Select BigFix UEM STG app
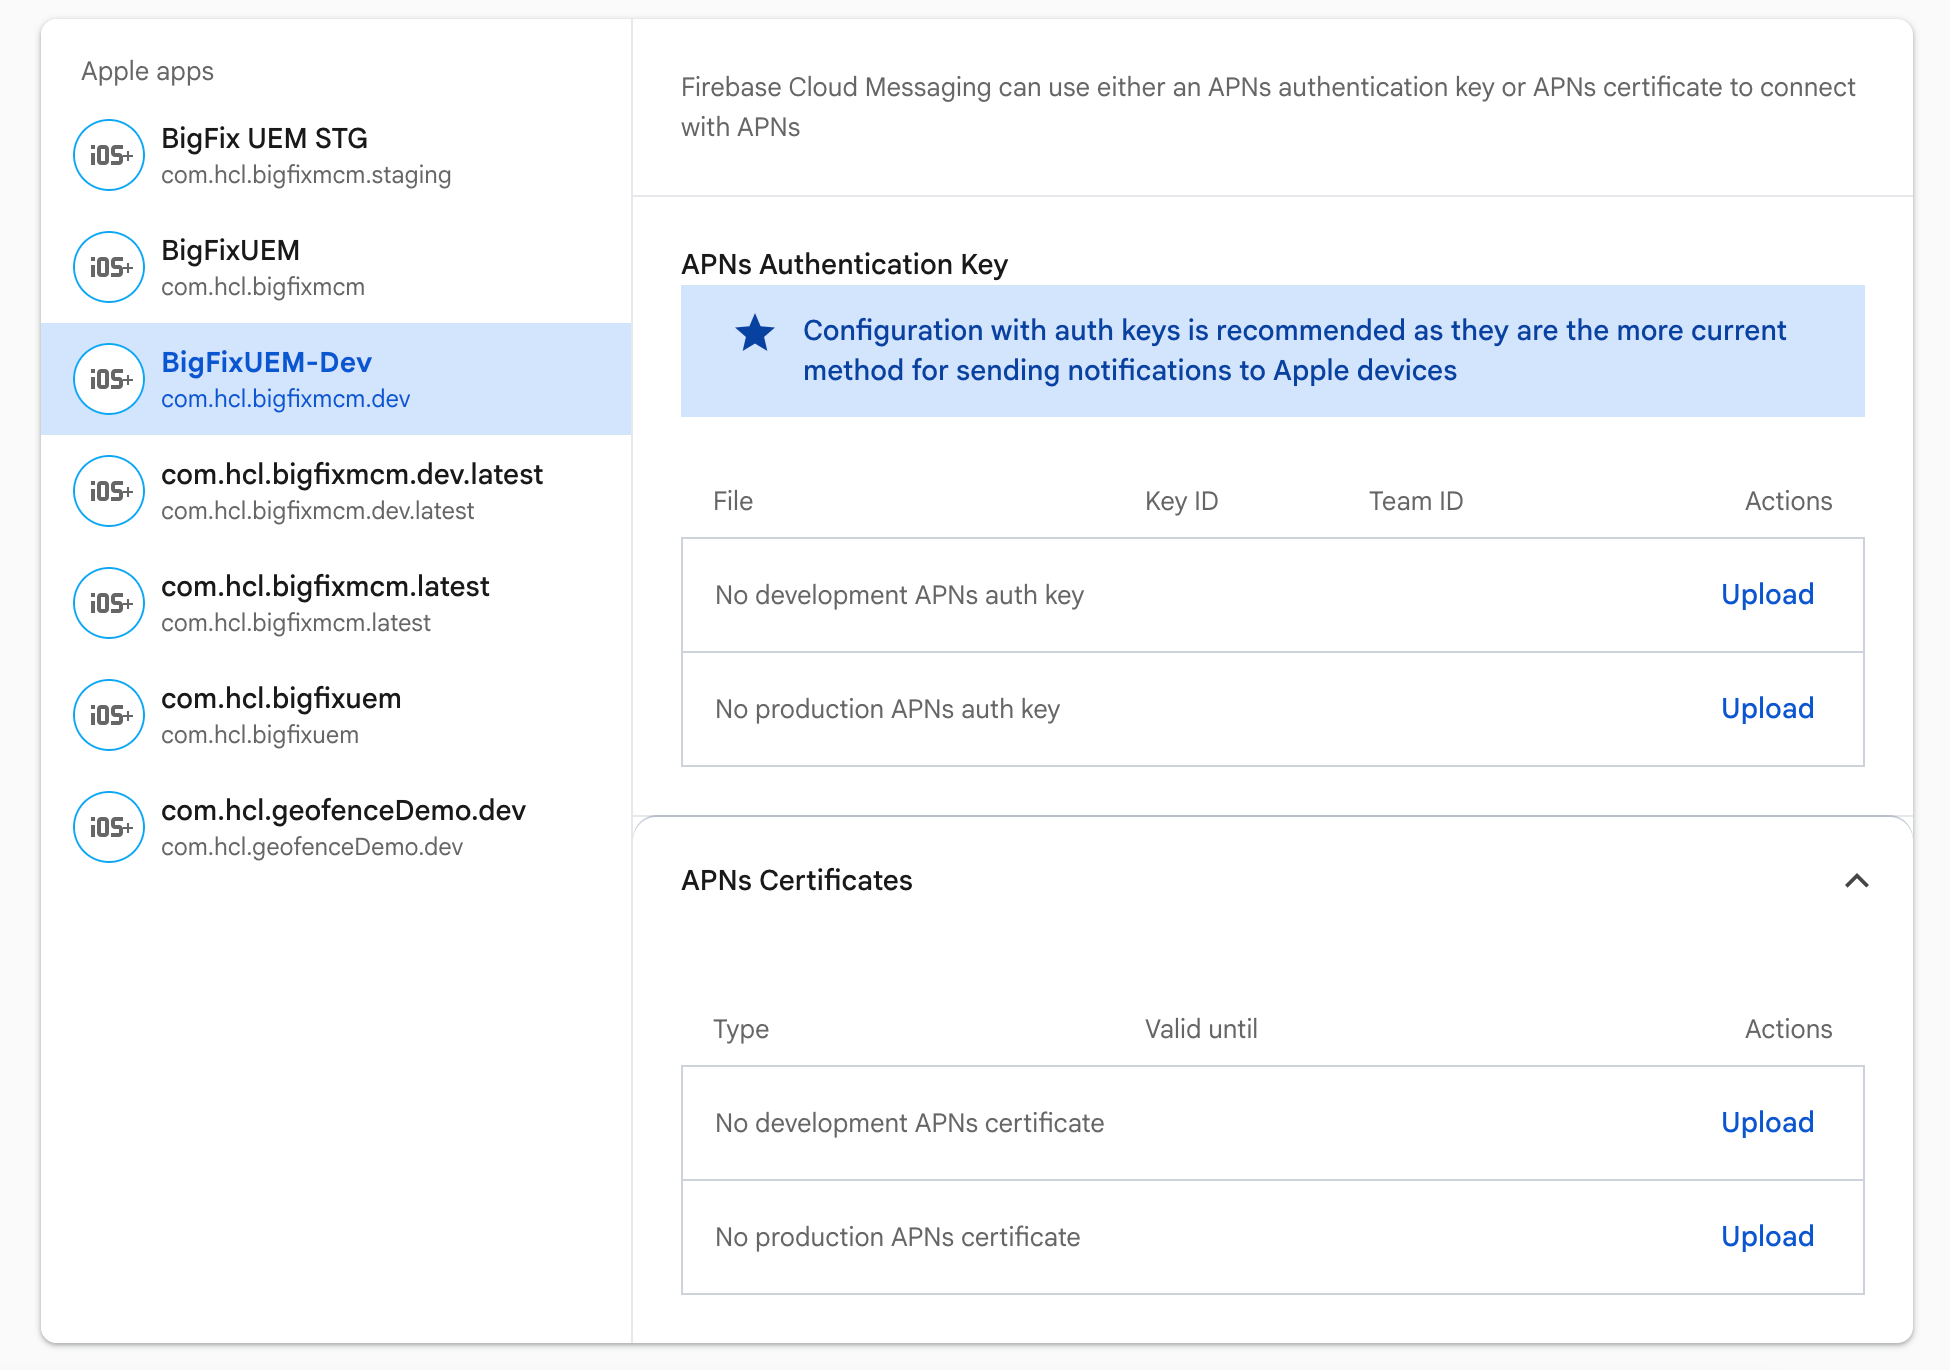The image size is (1950, 1370). click(336, 155)
